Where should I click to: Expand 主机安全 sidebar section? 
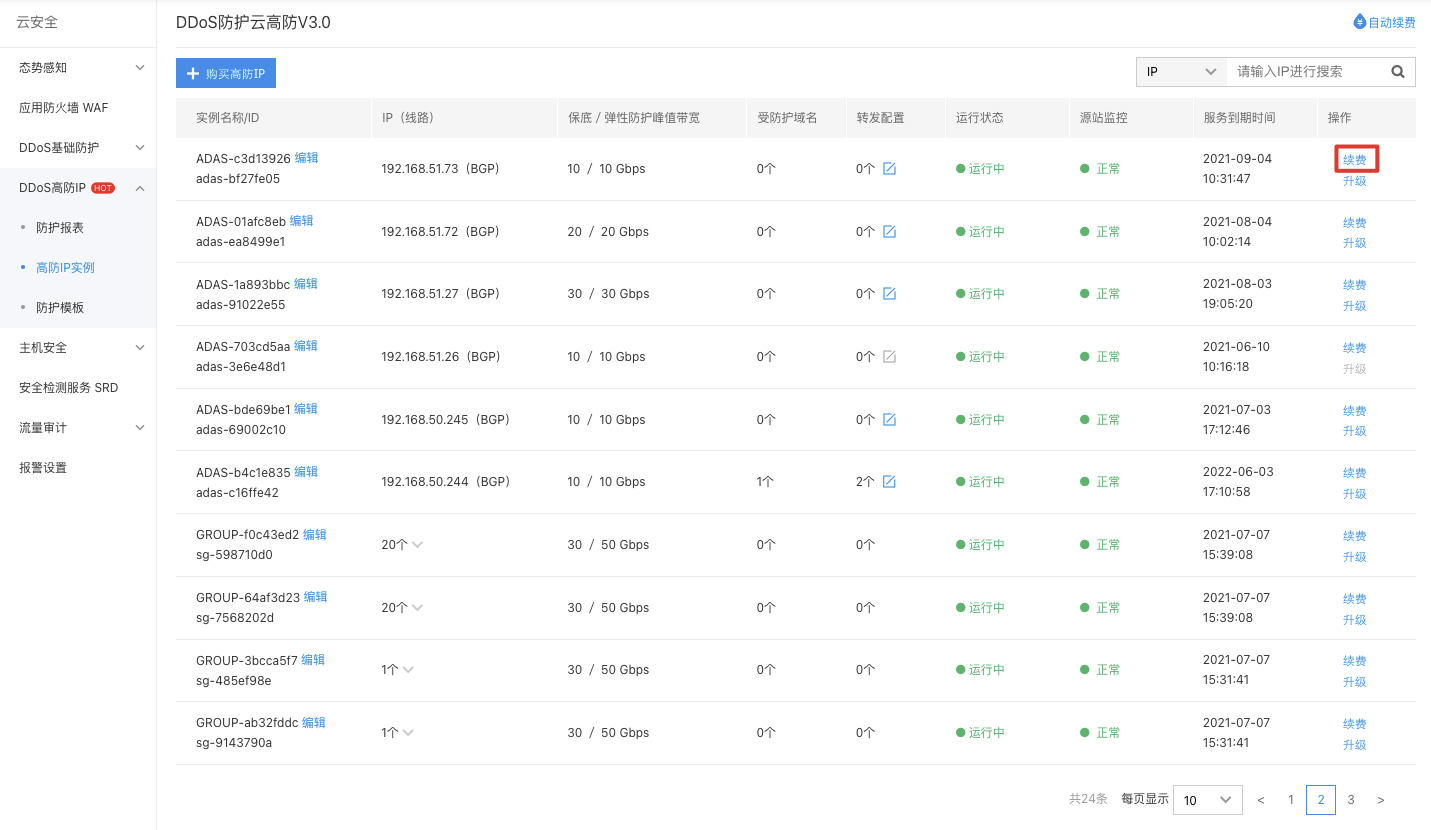140,348
